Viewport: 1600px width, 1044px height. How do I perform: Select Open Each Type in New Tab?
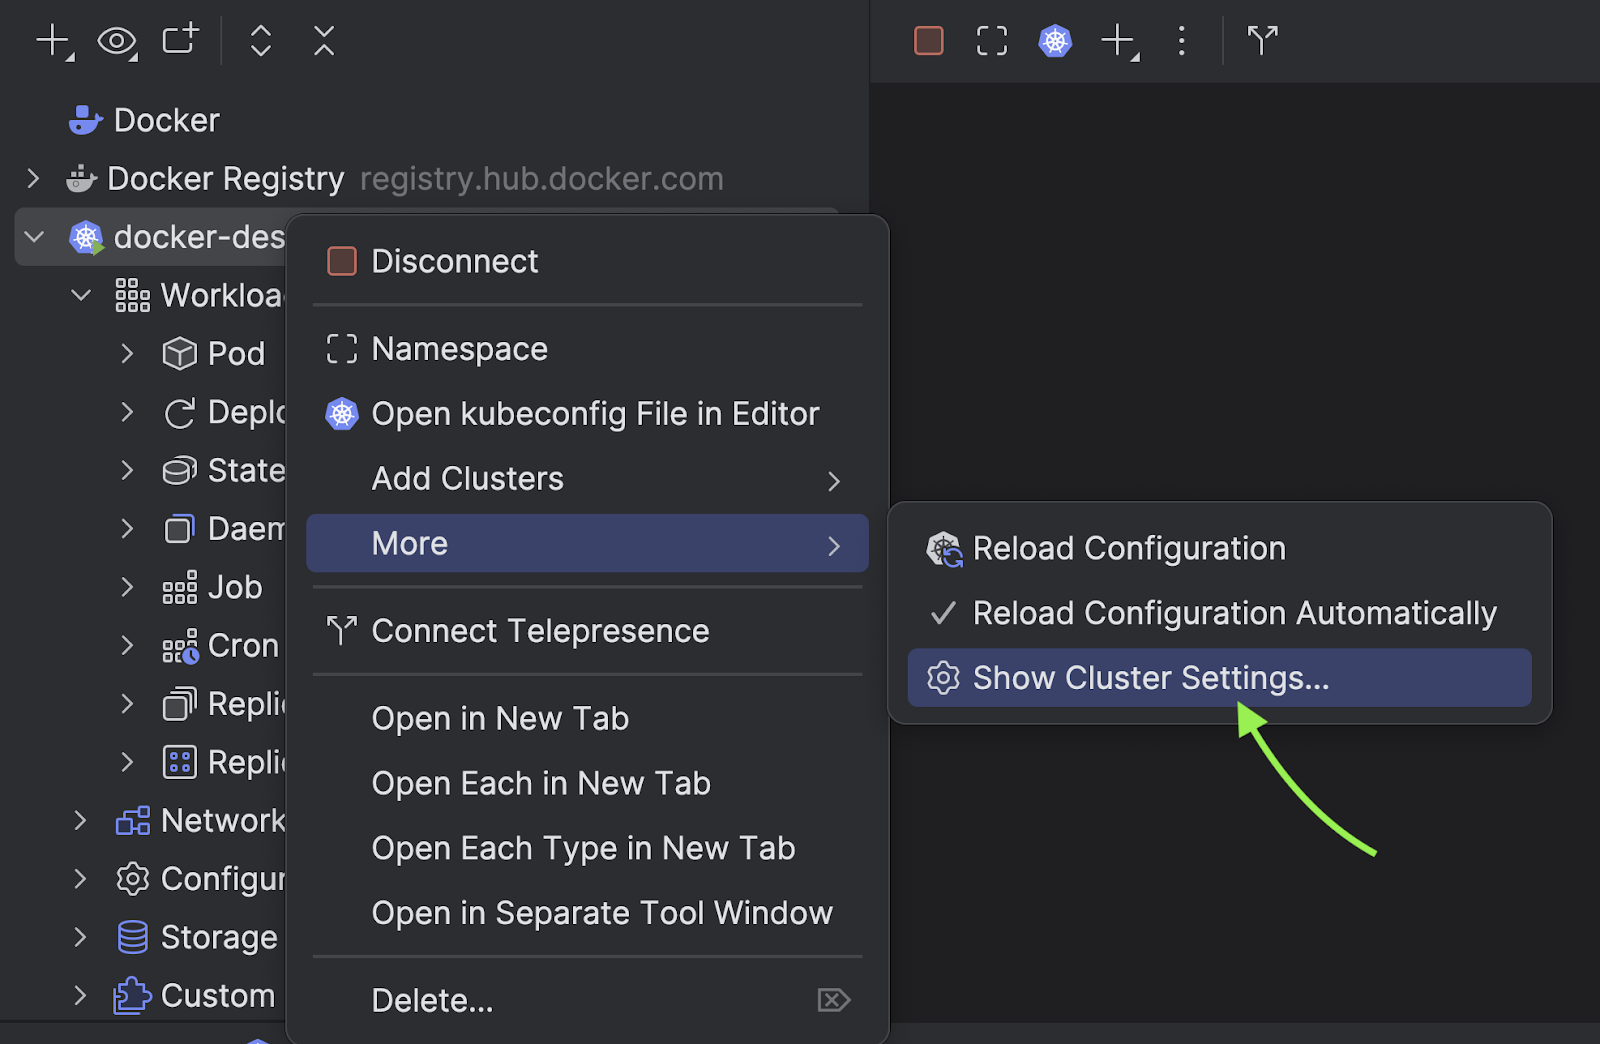point(587,849)
